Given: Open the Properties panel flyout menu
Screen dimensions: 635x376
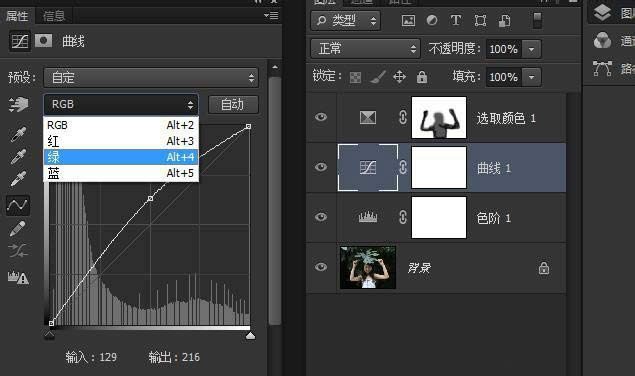Looking at the screenshot, I should click(271, 15).
